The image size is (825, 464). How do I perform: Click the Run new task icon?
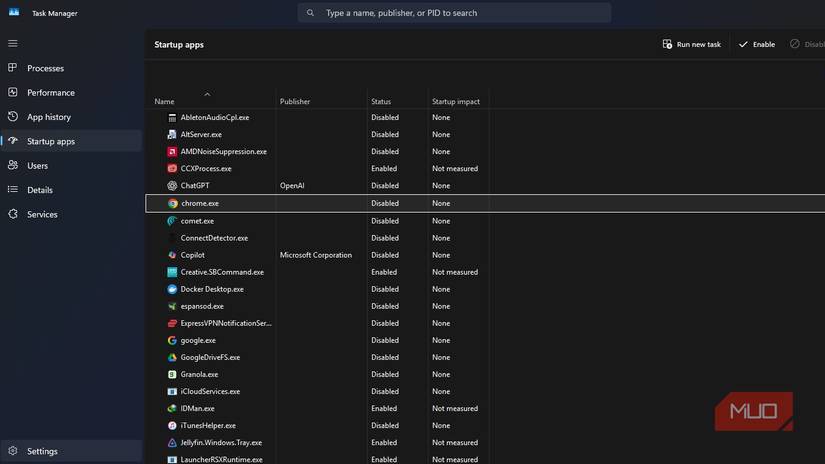667,44
